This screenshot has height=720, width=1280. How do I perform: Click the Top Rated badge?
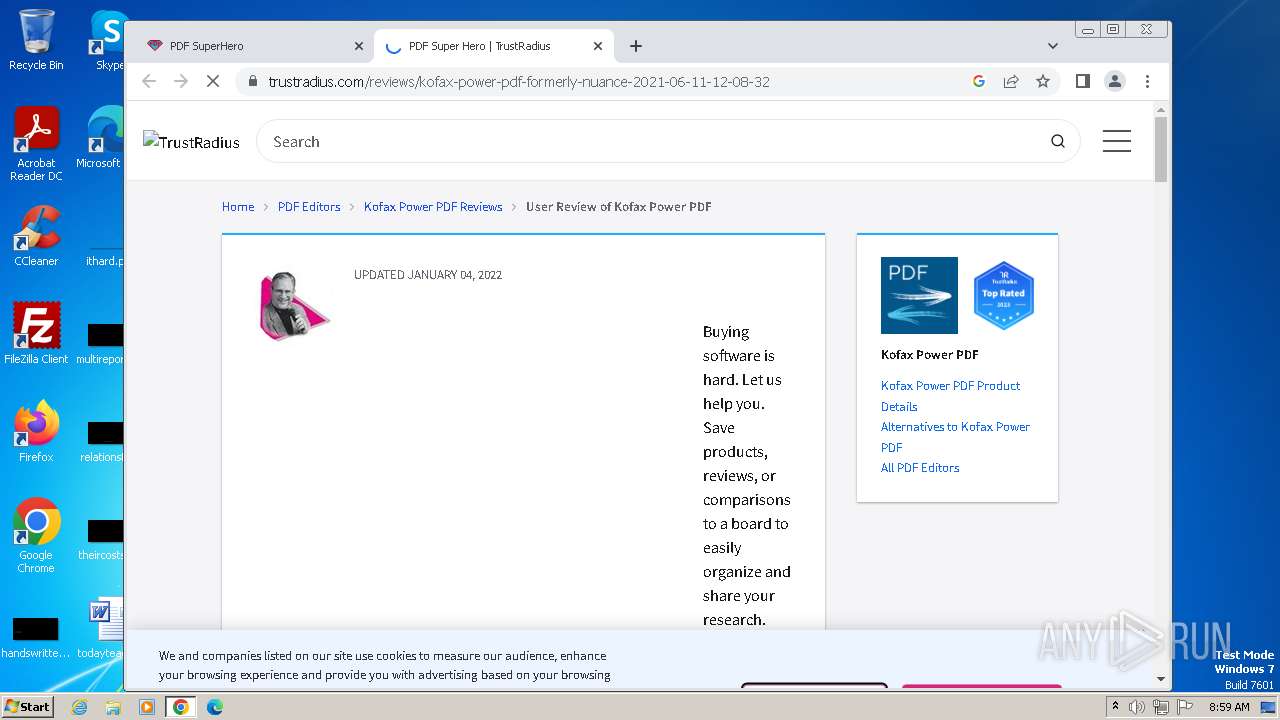1003,295
